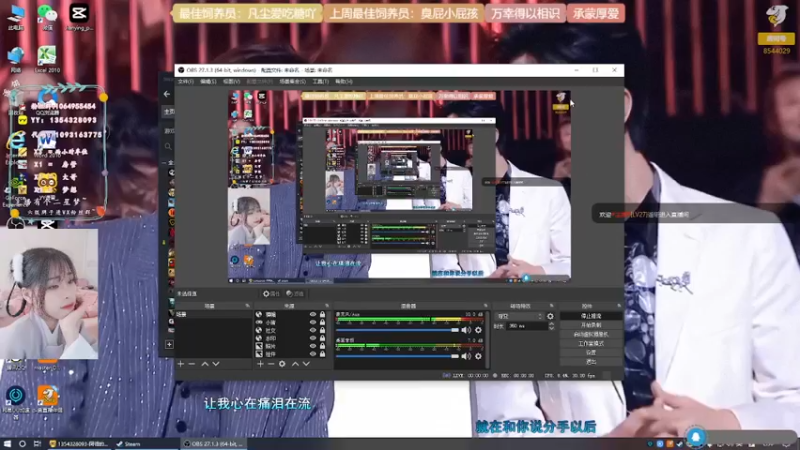Click the 工作室模式 studio mode button
The height and width of the screenshot is (450, 800).
(x=591, y=343)
